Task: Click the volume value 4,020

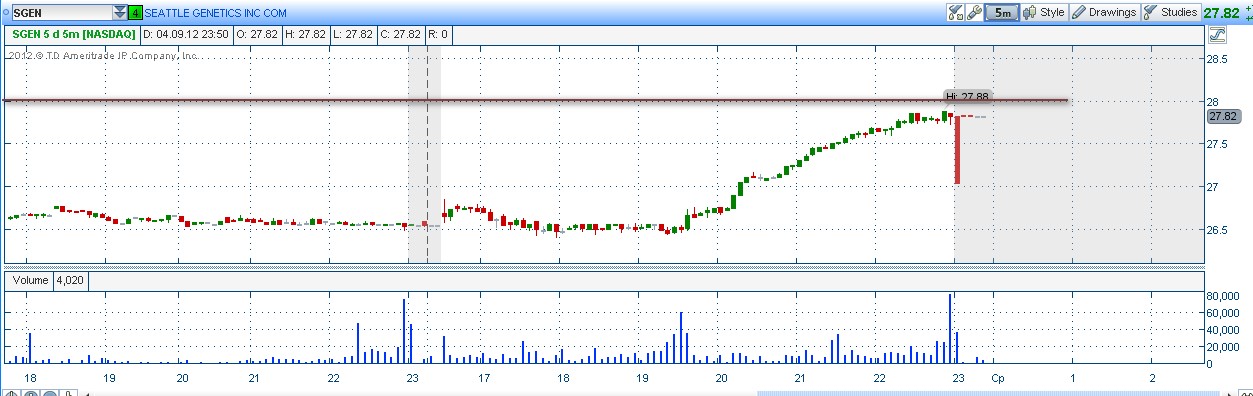Action: [x=70, y=281]
